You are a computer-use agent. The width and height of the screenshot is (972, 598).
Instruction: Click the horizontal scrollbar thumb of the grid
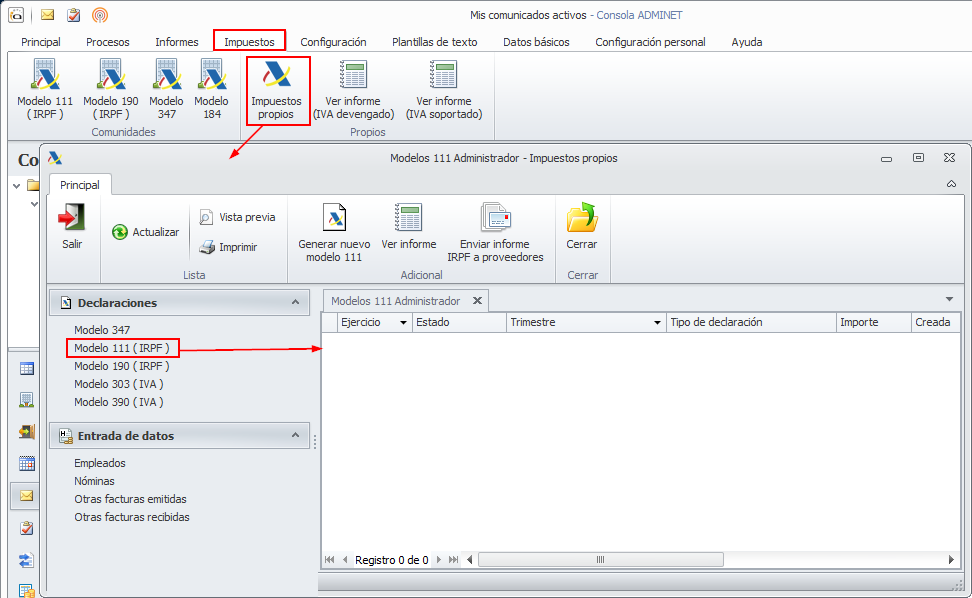(x=601, y=560)
